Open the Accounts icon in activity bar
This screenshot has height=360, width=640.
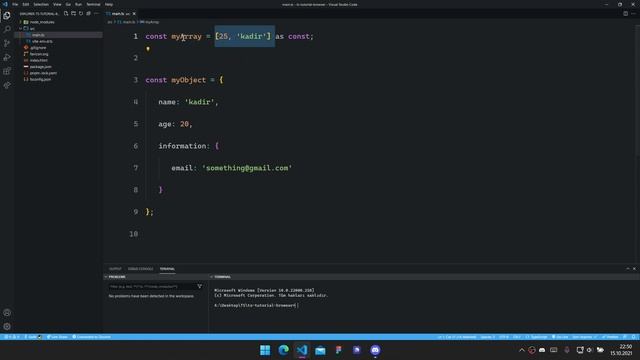(7, 313)
